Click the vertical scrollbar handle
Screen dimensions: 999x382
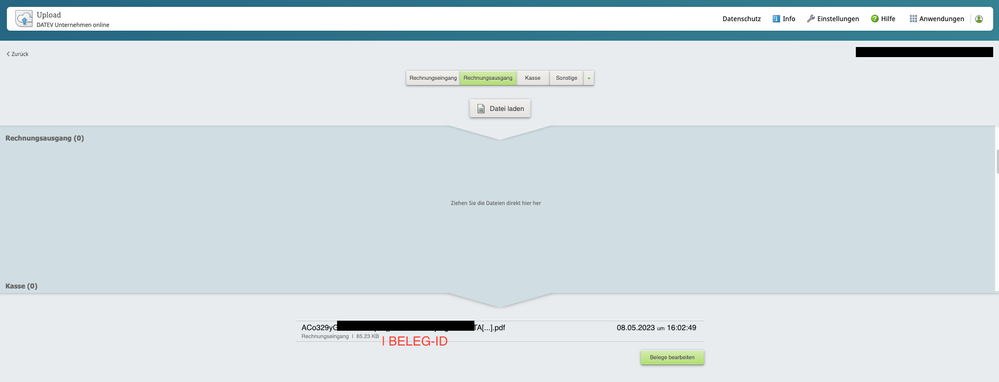pyautogui.click(x=996, y=162)
